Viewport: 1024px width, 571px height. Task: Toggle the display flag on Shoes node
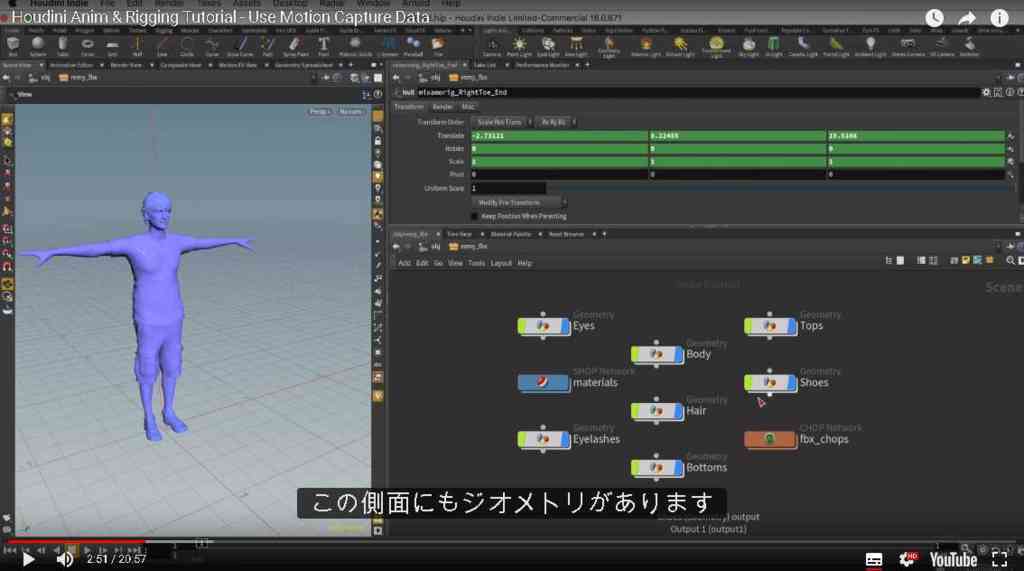(792, 382)
